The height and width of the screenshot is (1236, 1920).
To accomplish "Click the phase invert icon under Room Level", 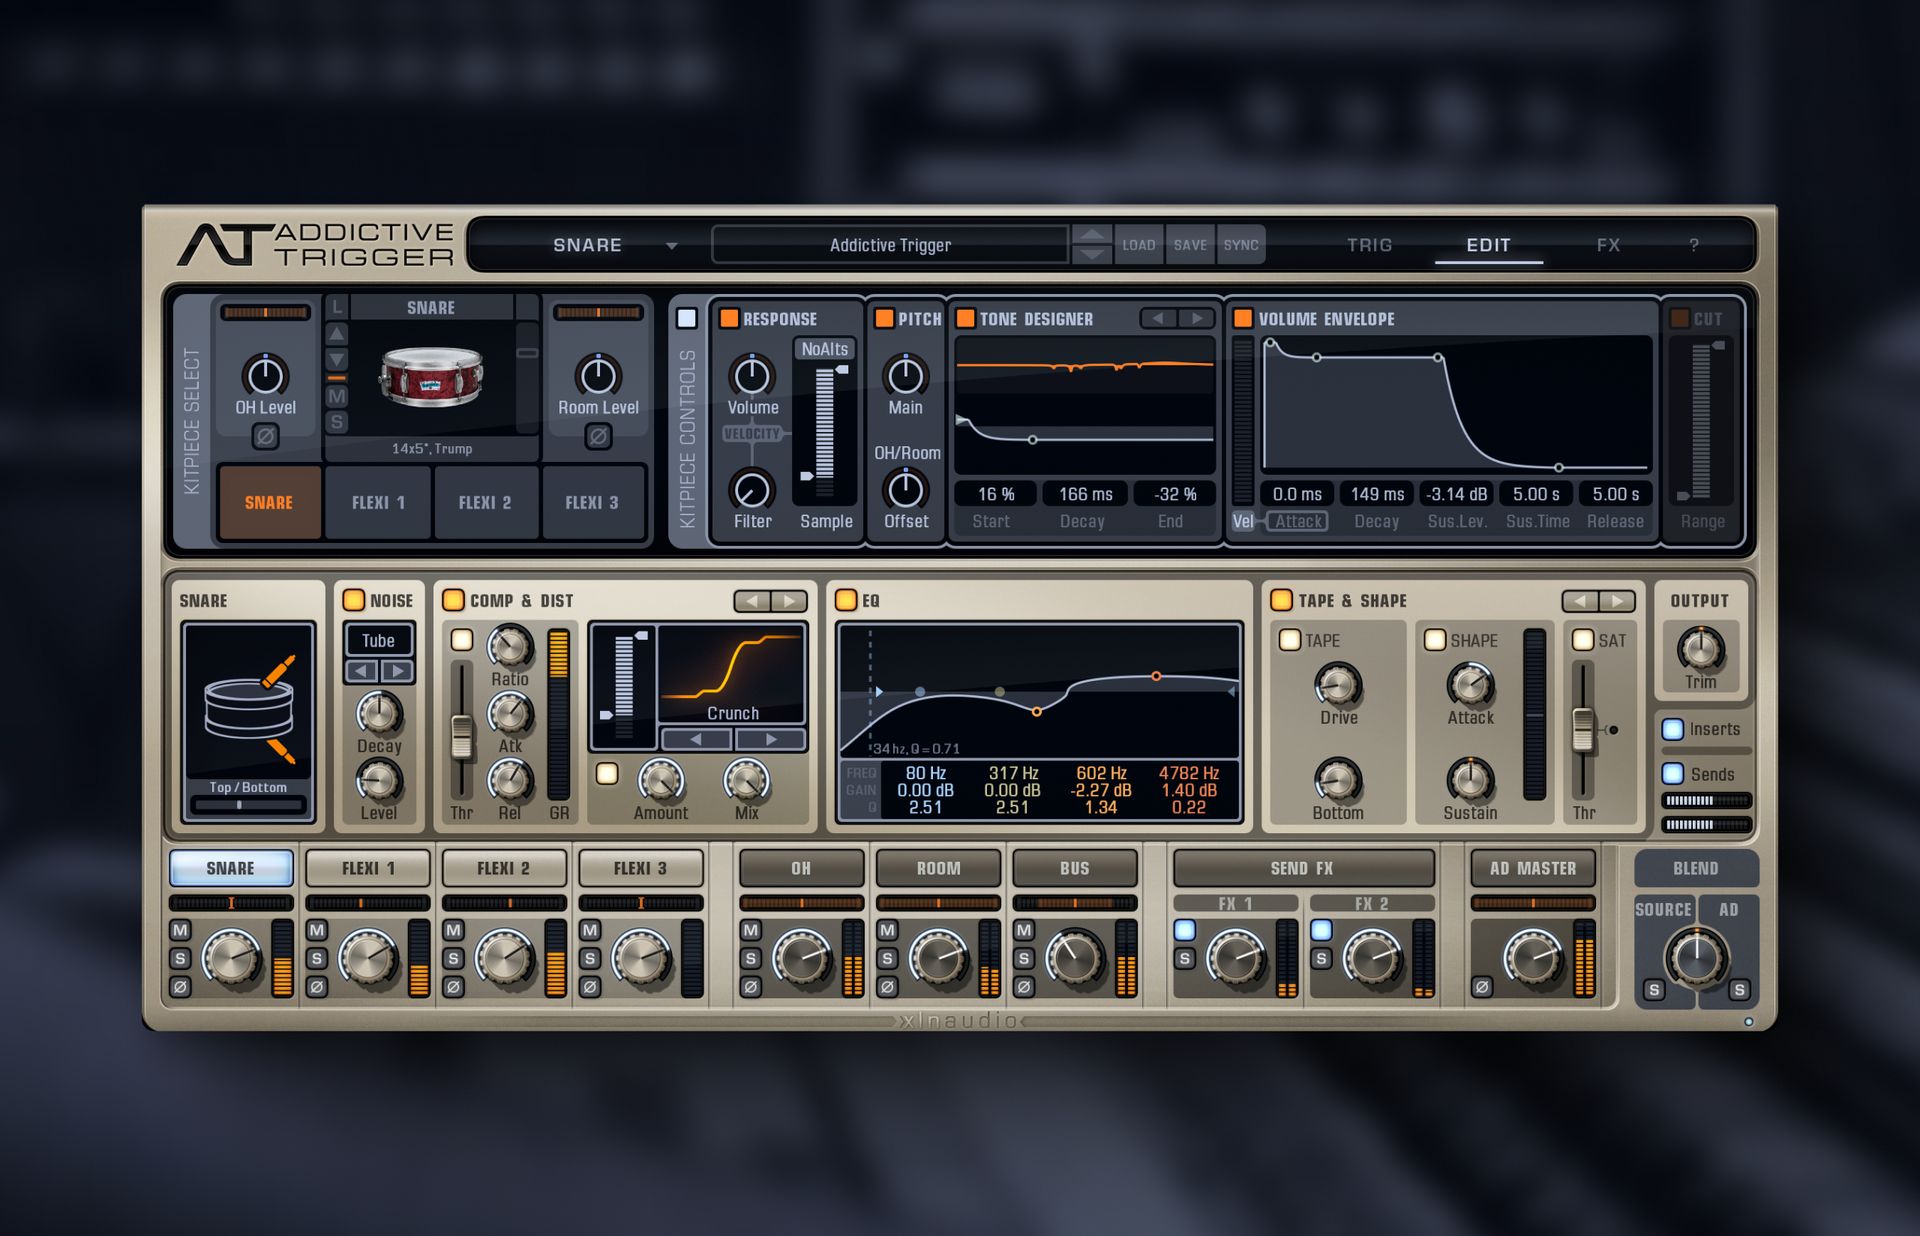I will tap(598, 437).
